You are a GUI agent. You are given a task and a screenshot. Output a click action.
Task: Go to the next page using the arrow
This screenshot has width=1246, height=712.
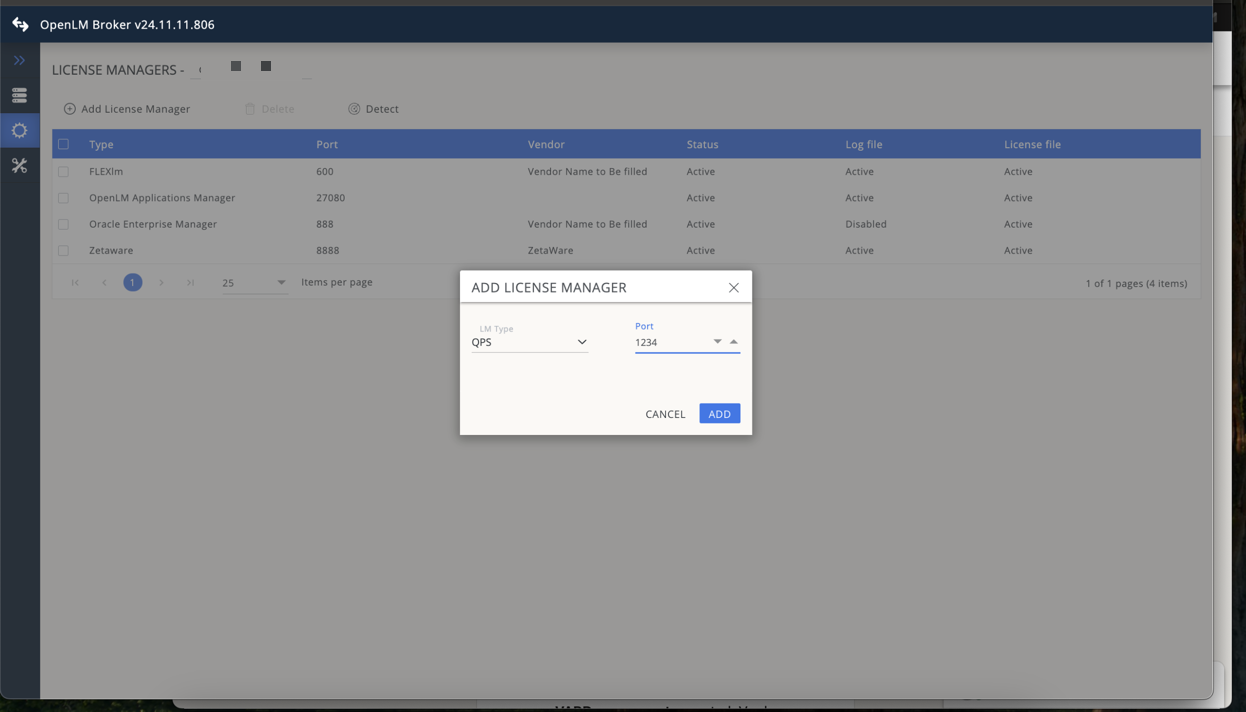pyautogui.click(x=161, y=283)
